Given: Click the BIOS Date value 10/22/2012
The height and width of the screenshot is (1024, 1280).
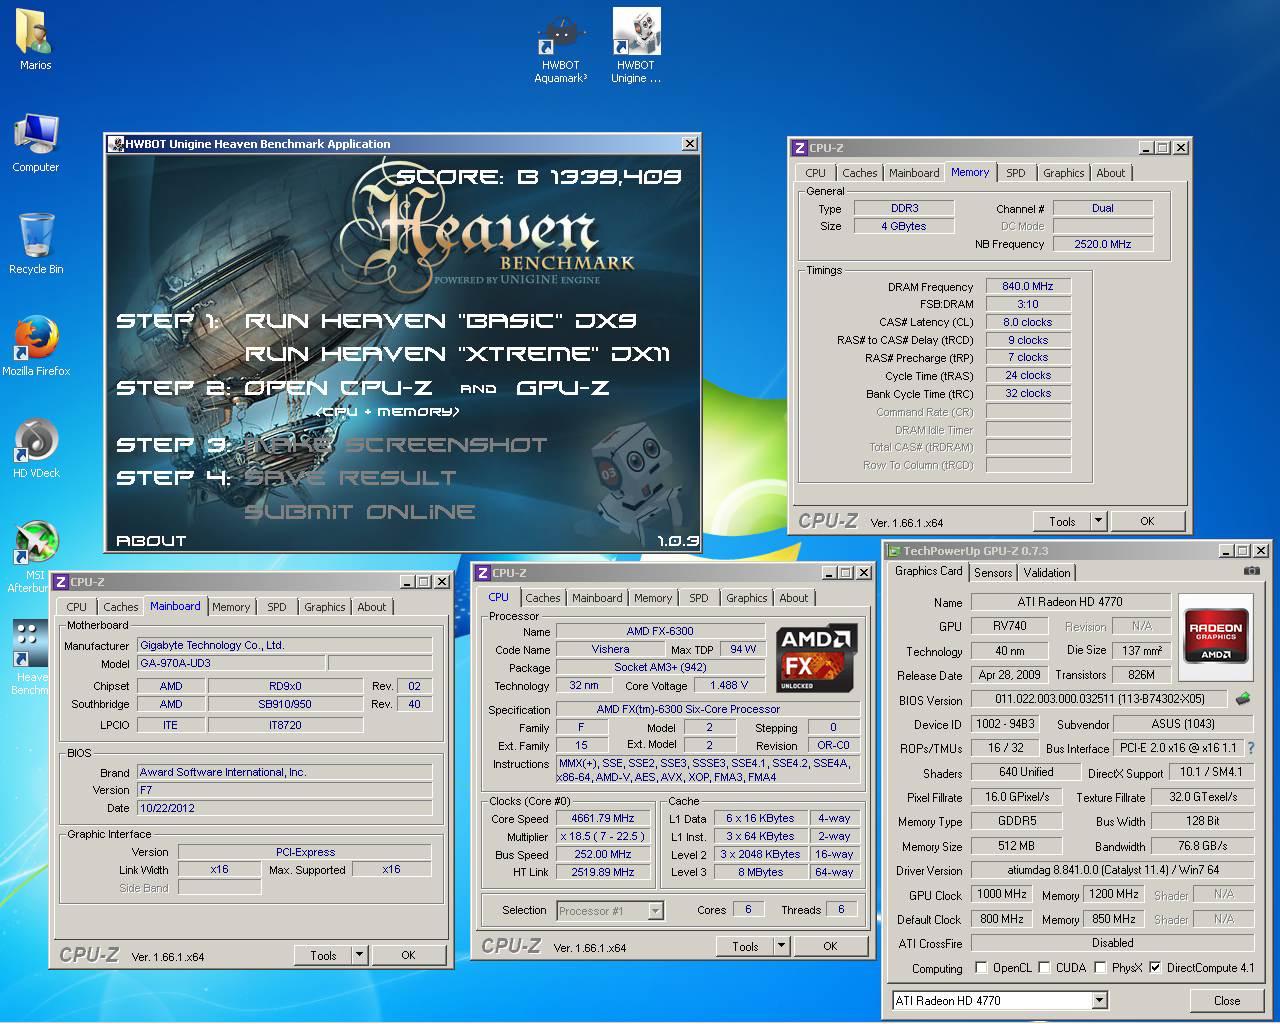Looking at the screenshot, I should point(284,808).
